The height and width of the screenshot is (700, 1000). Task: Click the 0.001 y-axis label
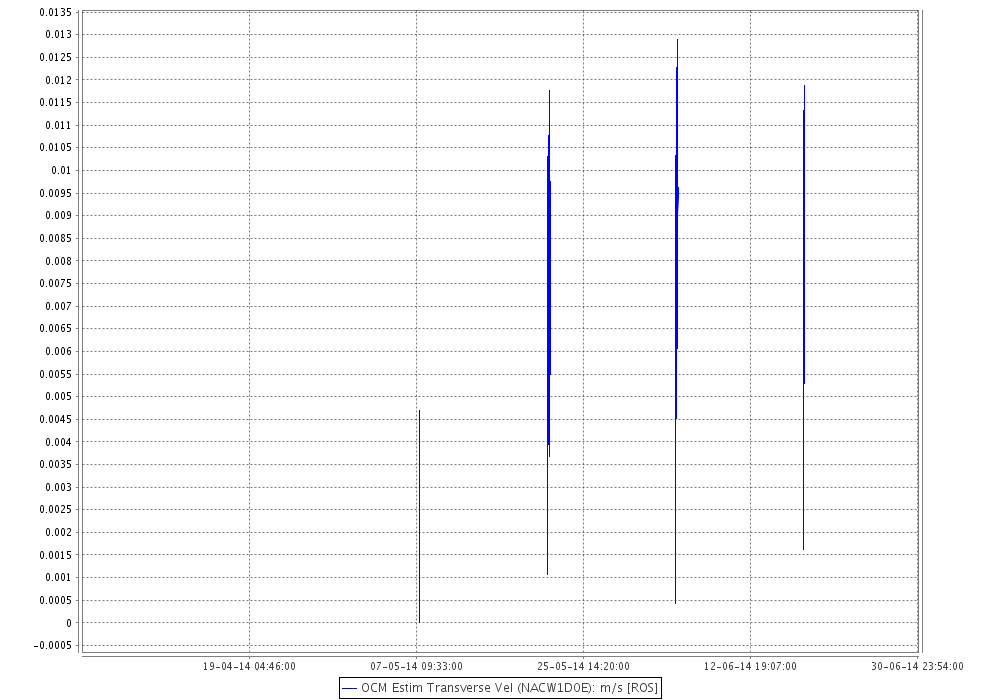[58, 578]
